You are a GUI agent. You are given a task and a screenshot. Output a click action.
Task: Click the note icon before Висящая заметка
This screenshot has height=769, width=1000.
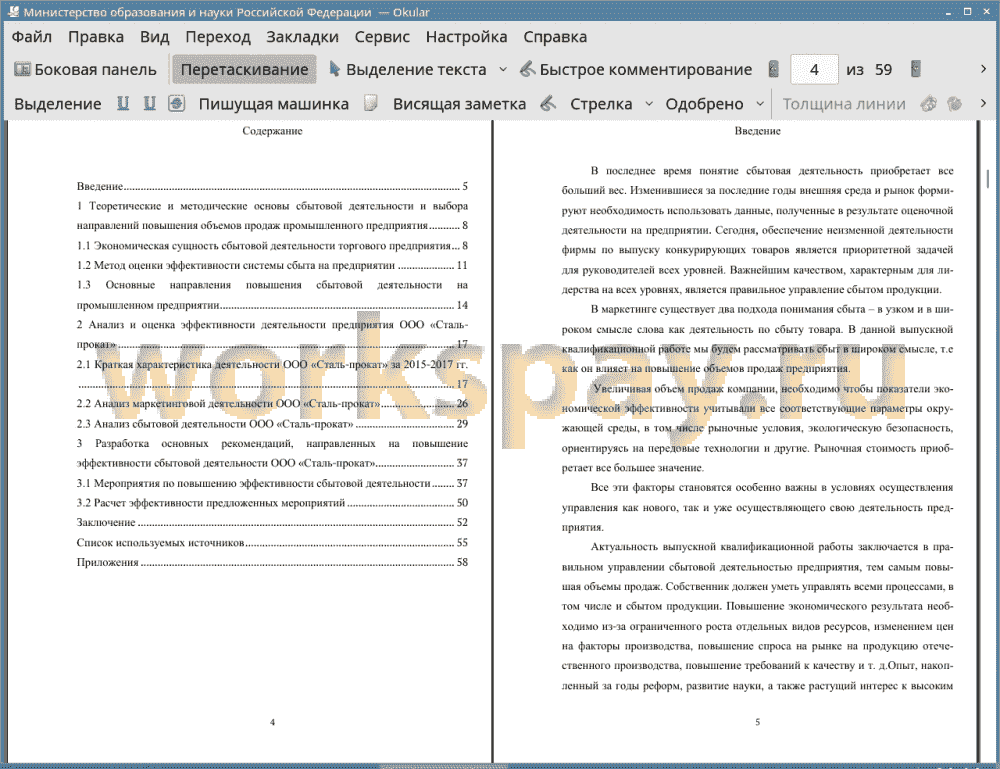point(371,103)
